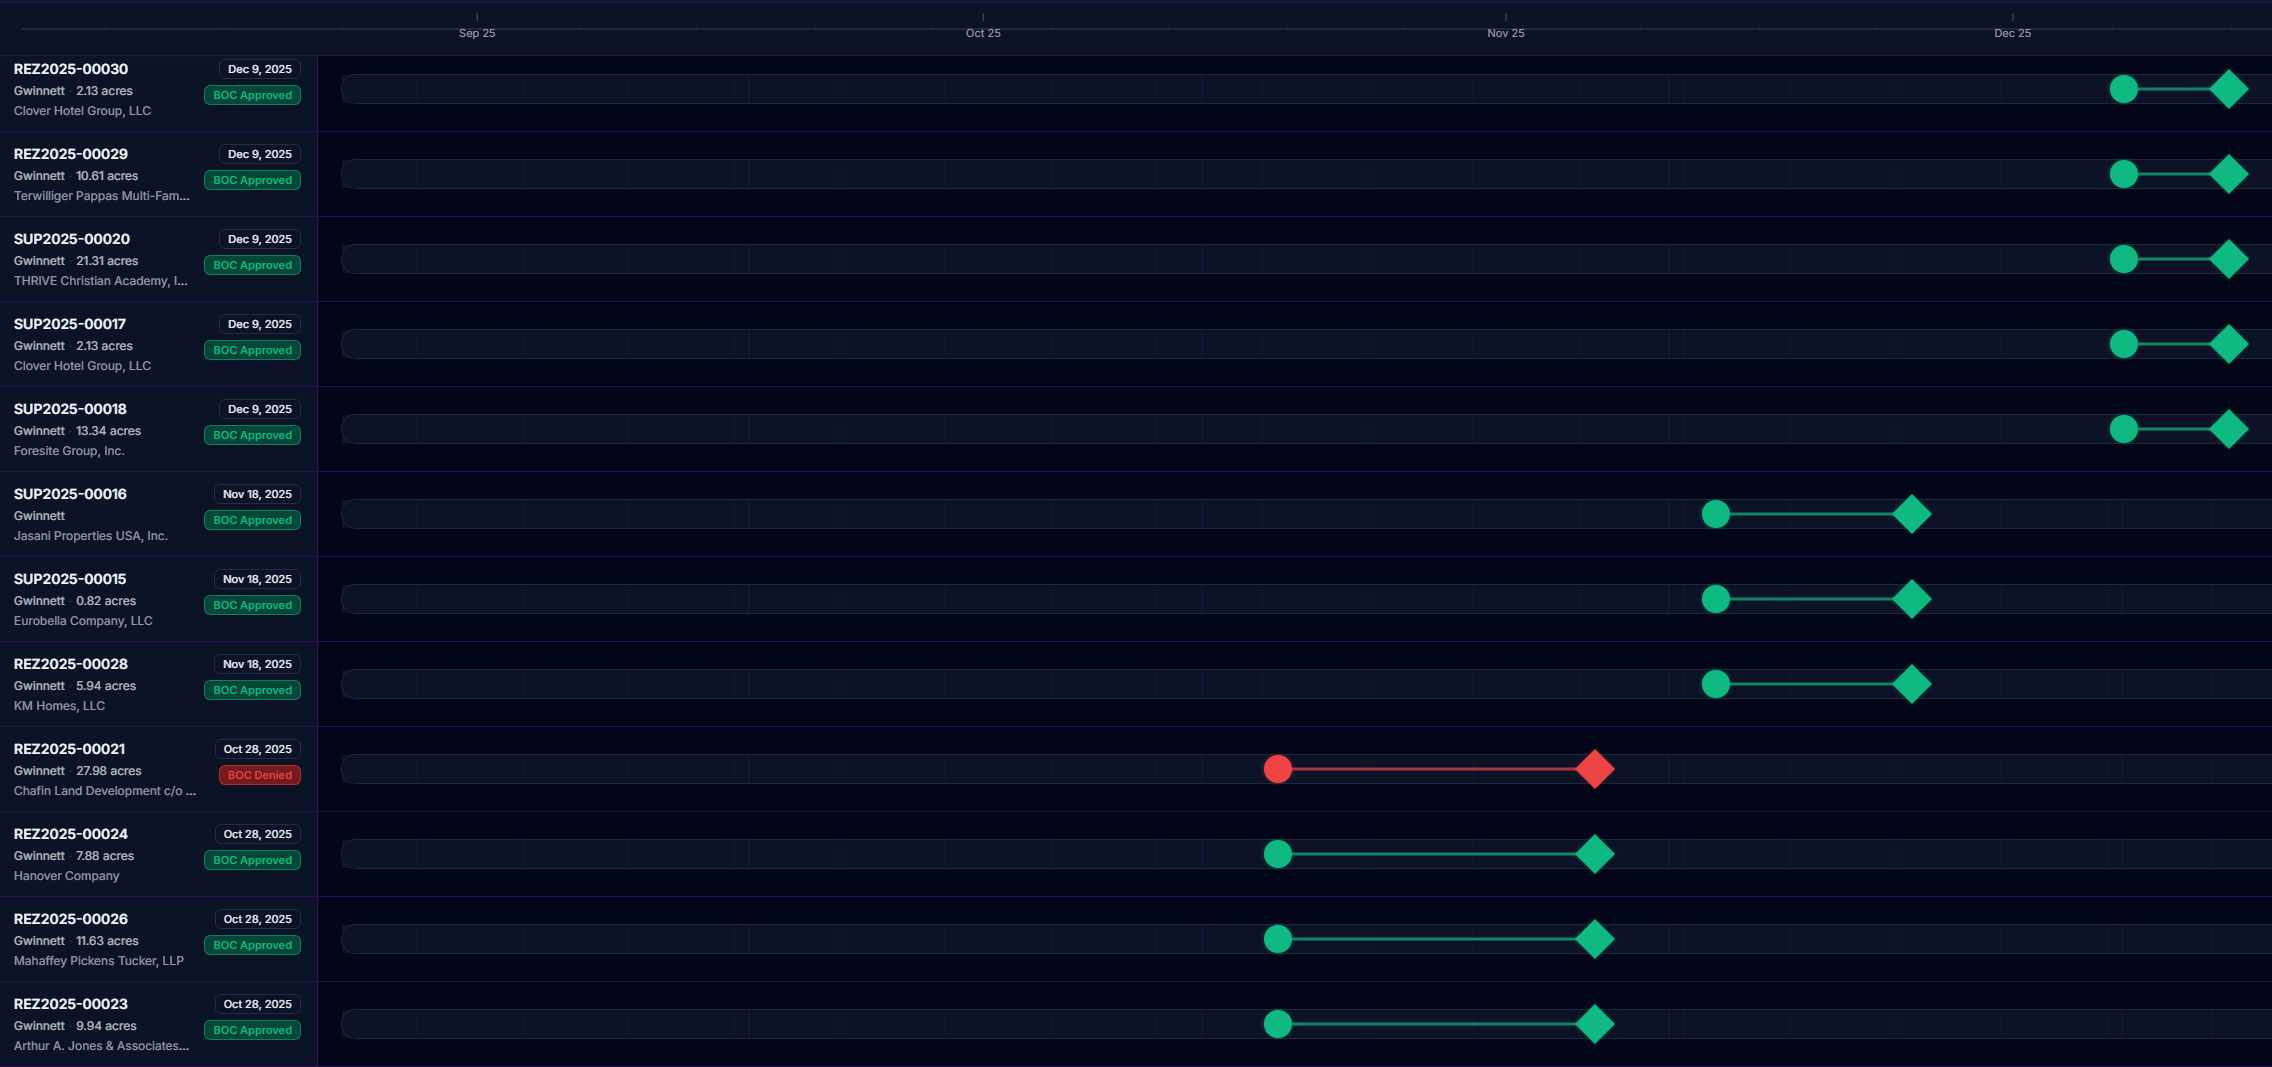Image resolution: width=2272 pixels, height=1067 pixels.
Task: Select the REZ2025-00026 case entry
Action: [71, 919]
